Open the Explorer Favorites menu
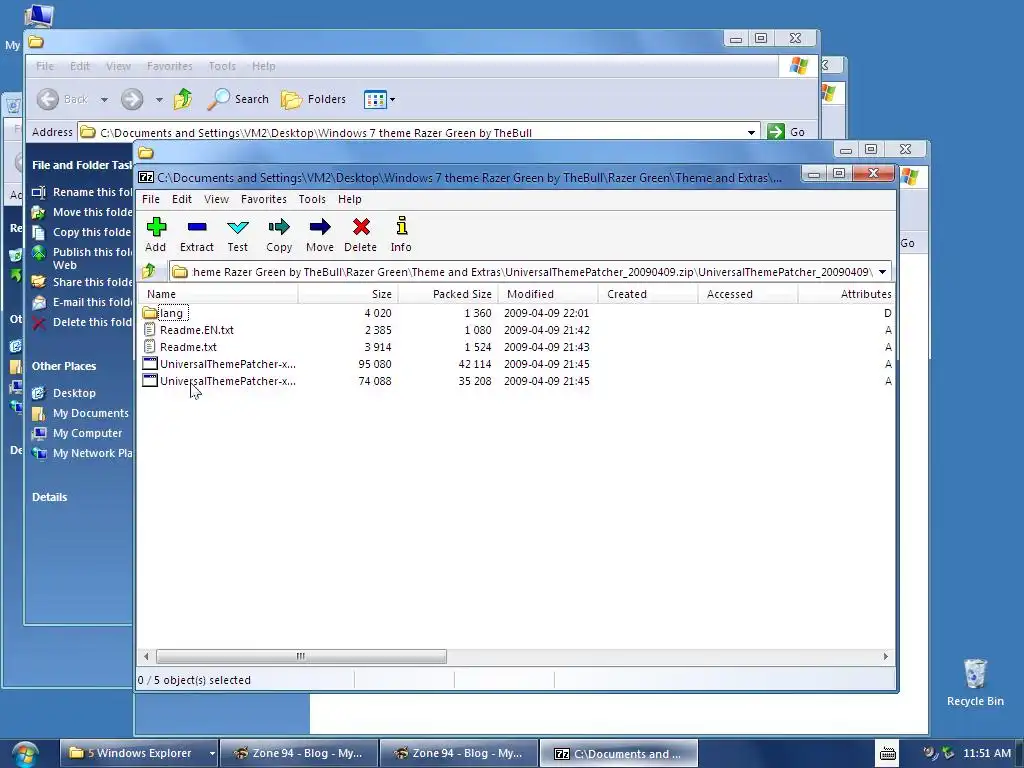Viewport: 1024px width, 768px height. click(170, 66)
